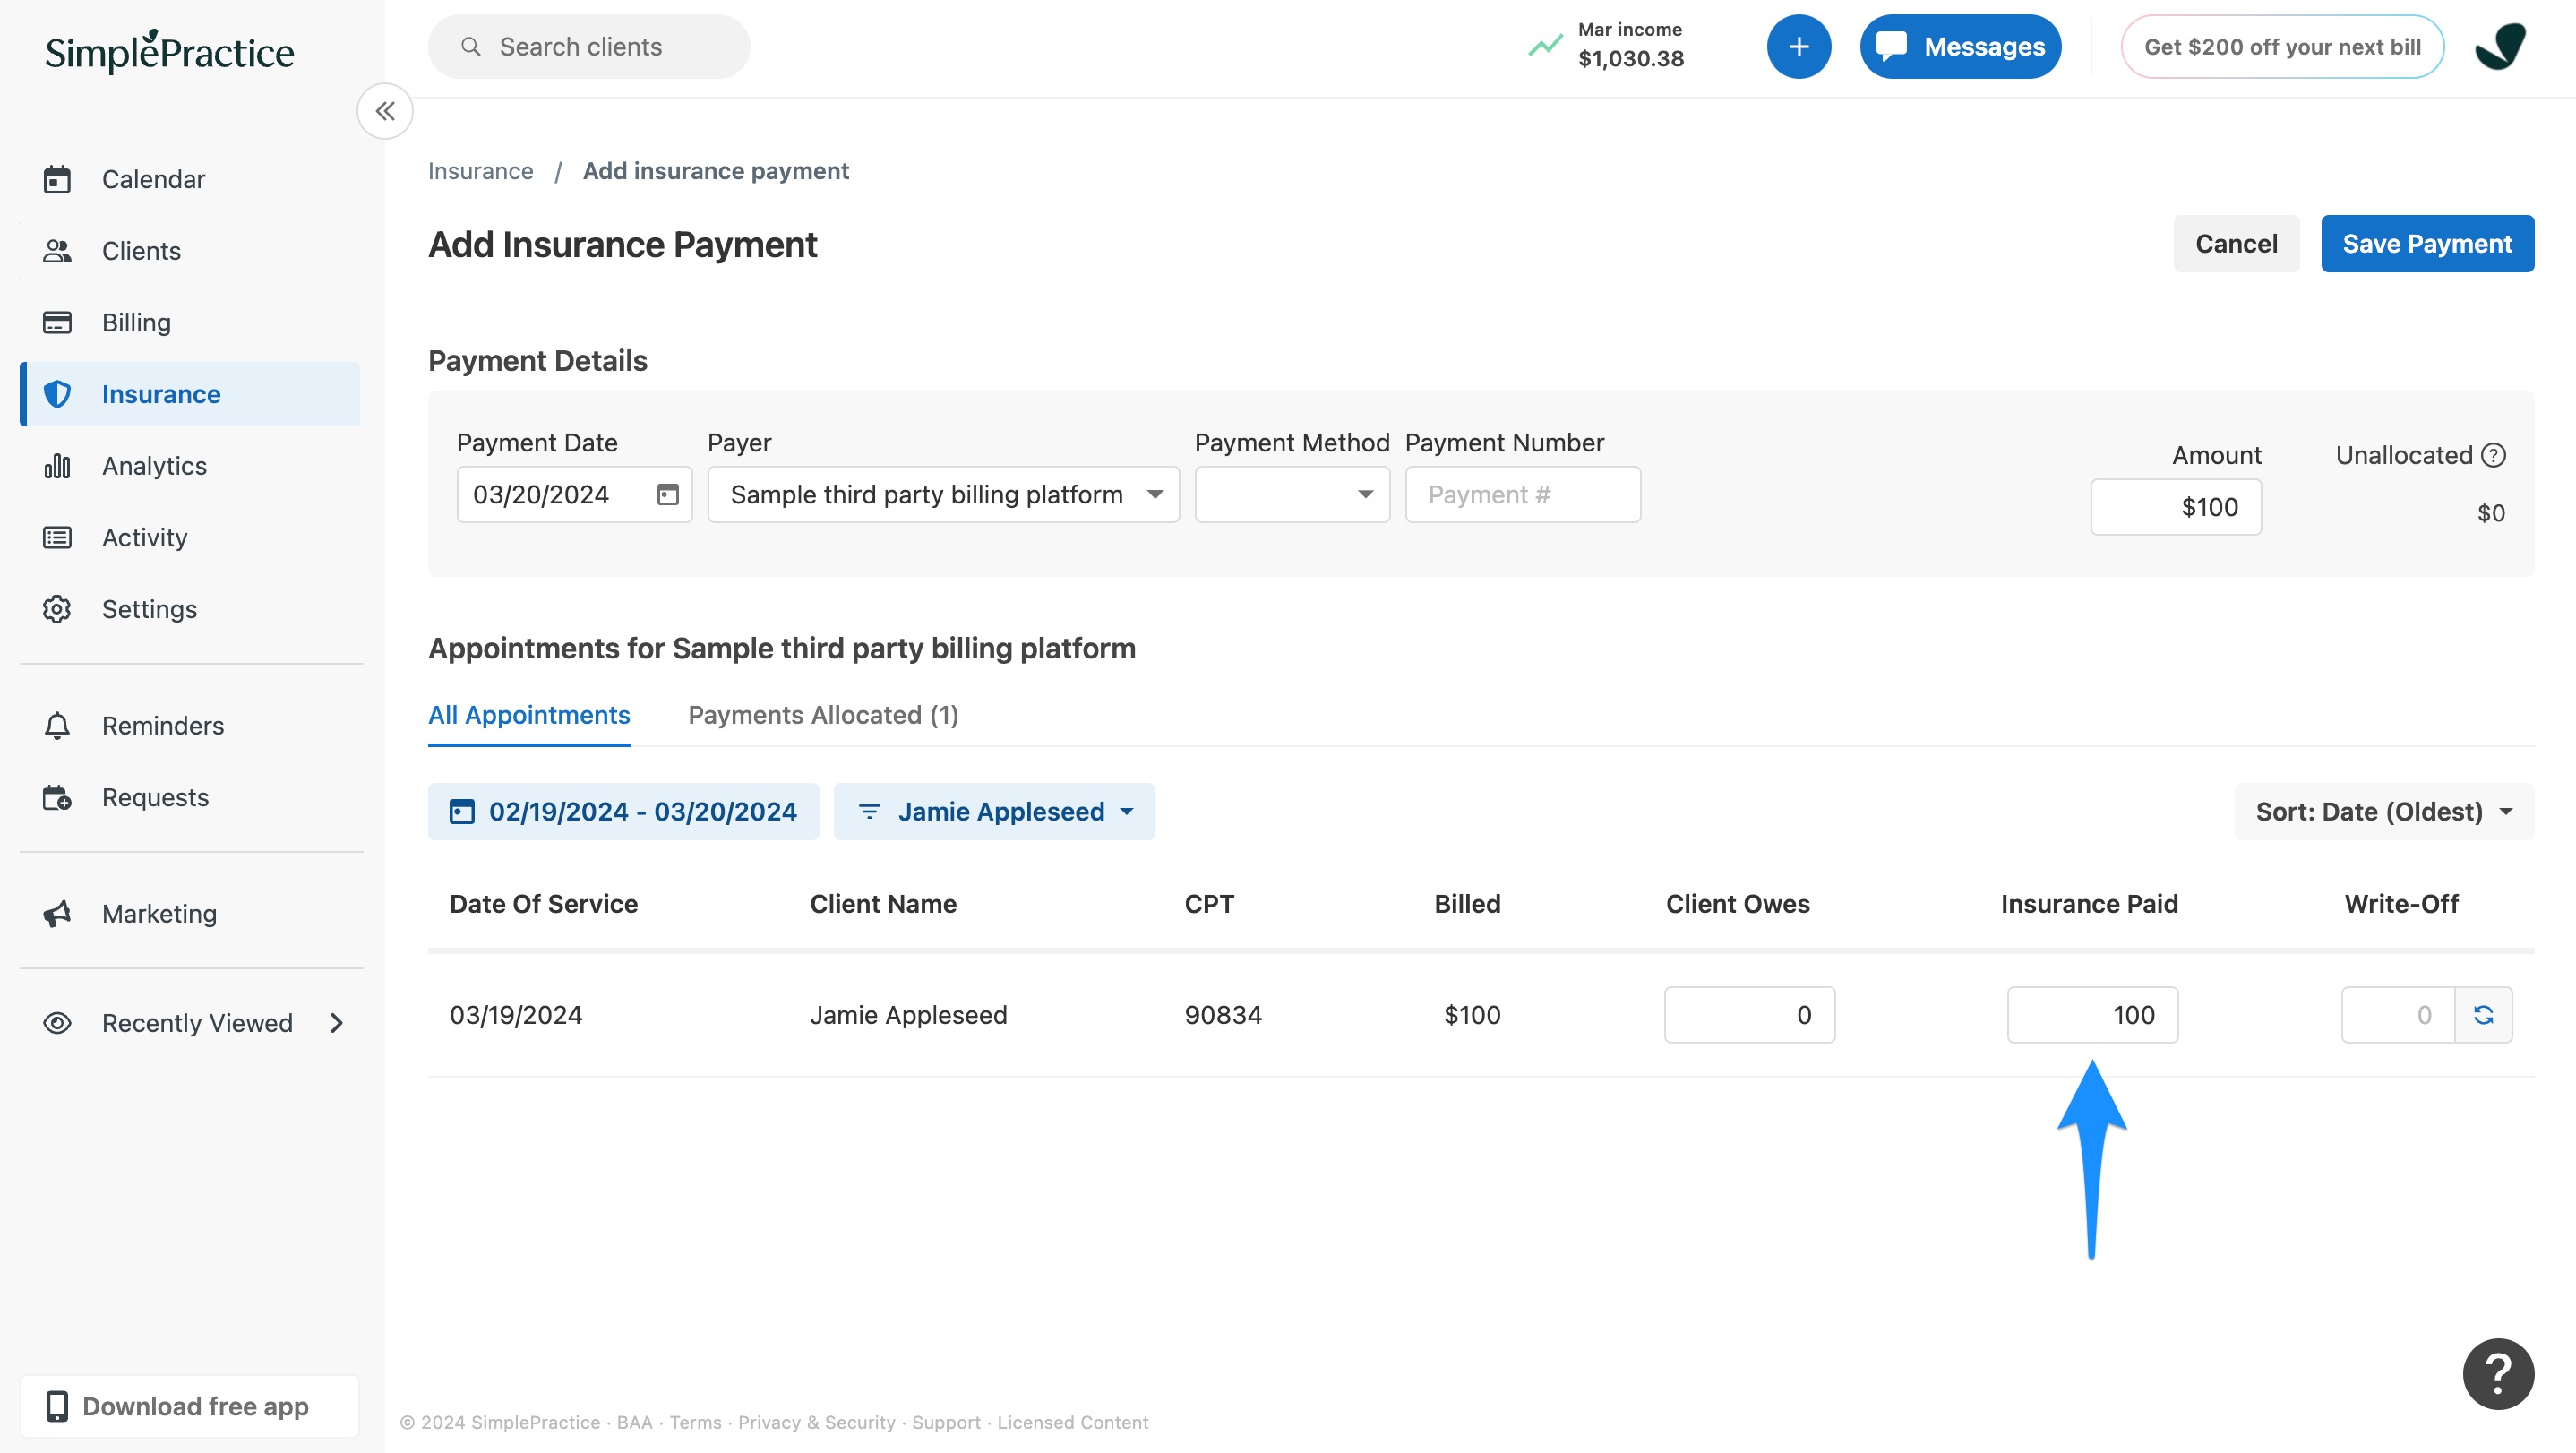Click the Mar income trend icon

click(1545, 46)
